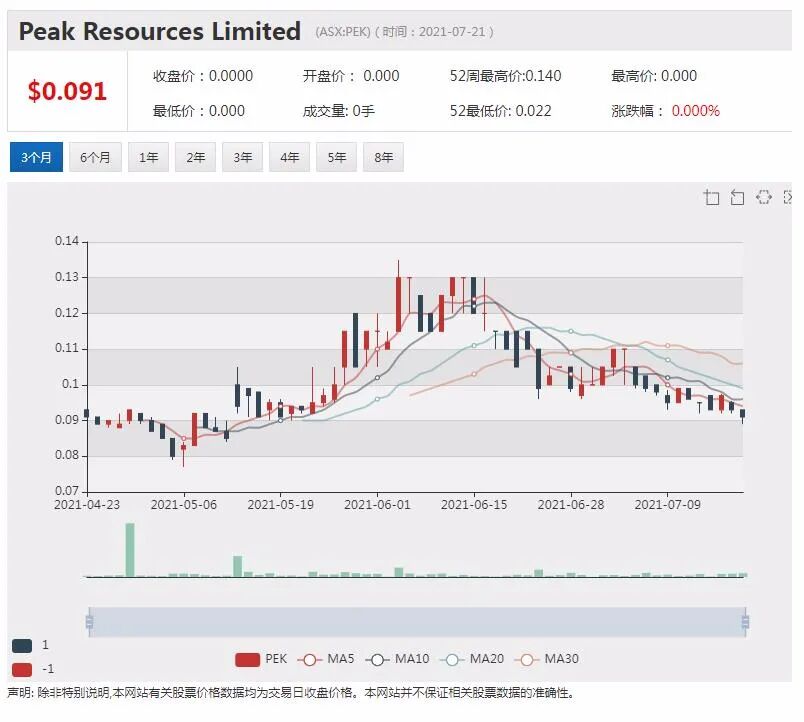Click the dark swatch labeled 1
The width and height of the screenshot is (804, 722).
[x=22, y=646]
